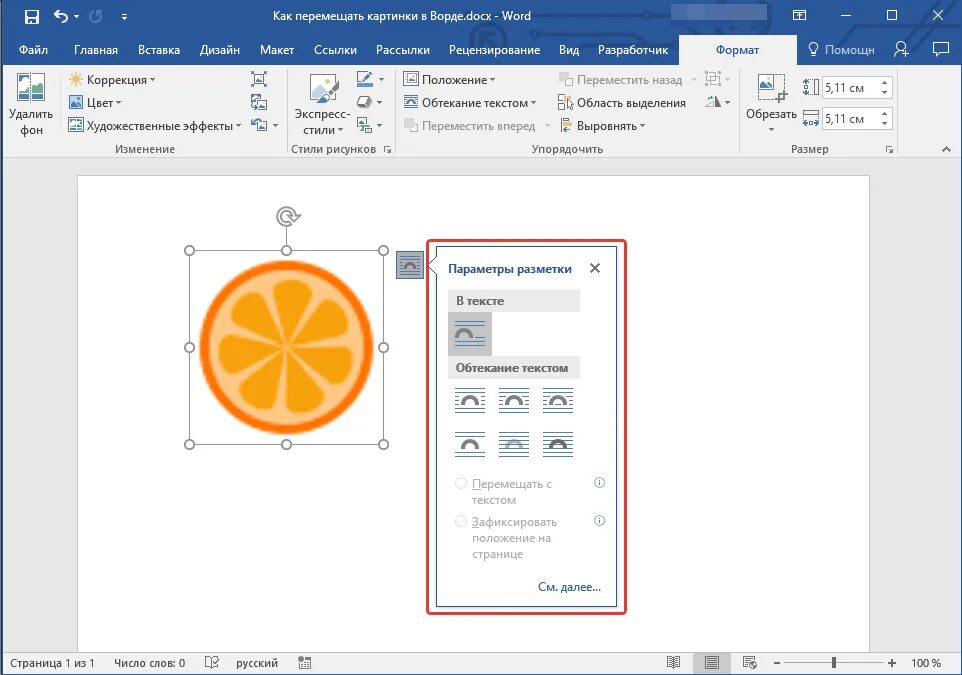962x675 pixels.
Task: Select the Перемещать с текстом radio button
Action: coord(461,484)
